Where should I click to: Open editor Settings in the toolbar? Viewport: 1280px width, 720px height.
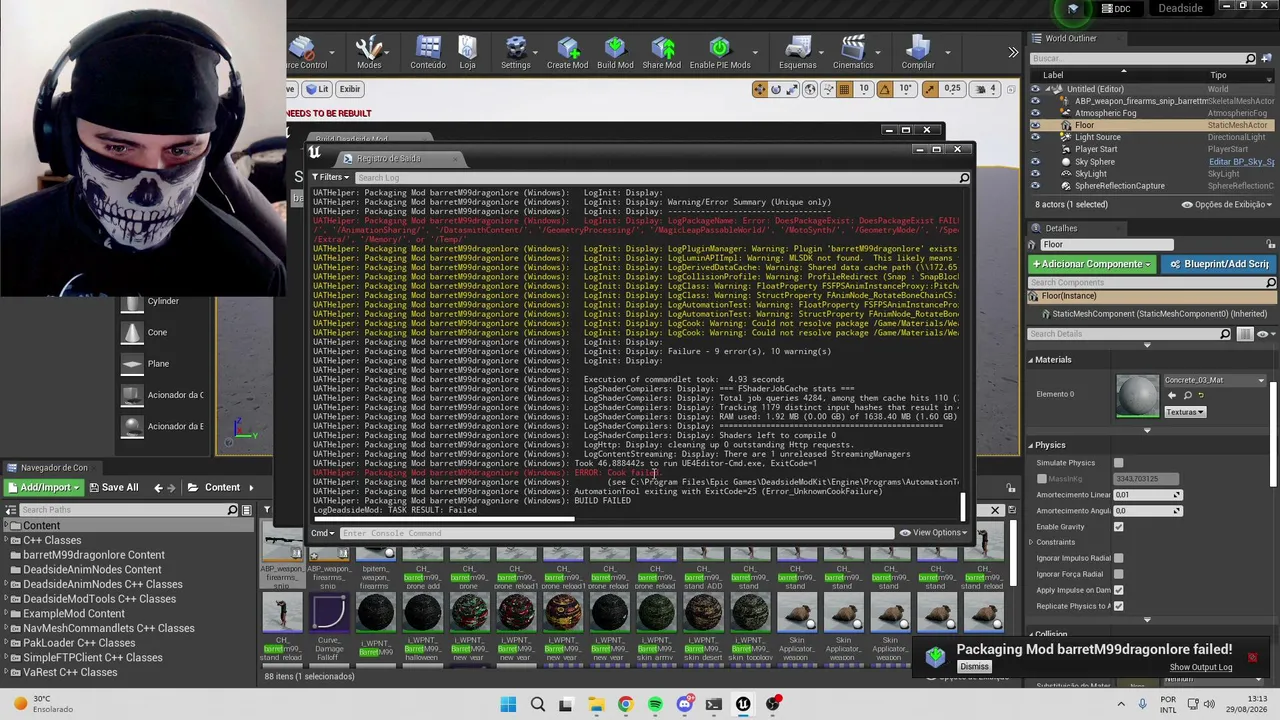pos(515,52)
